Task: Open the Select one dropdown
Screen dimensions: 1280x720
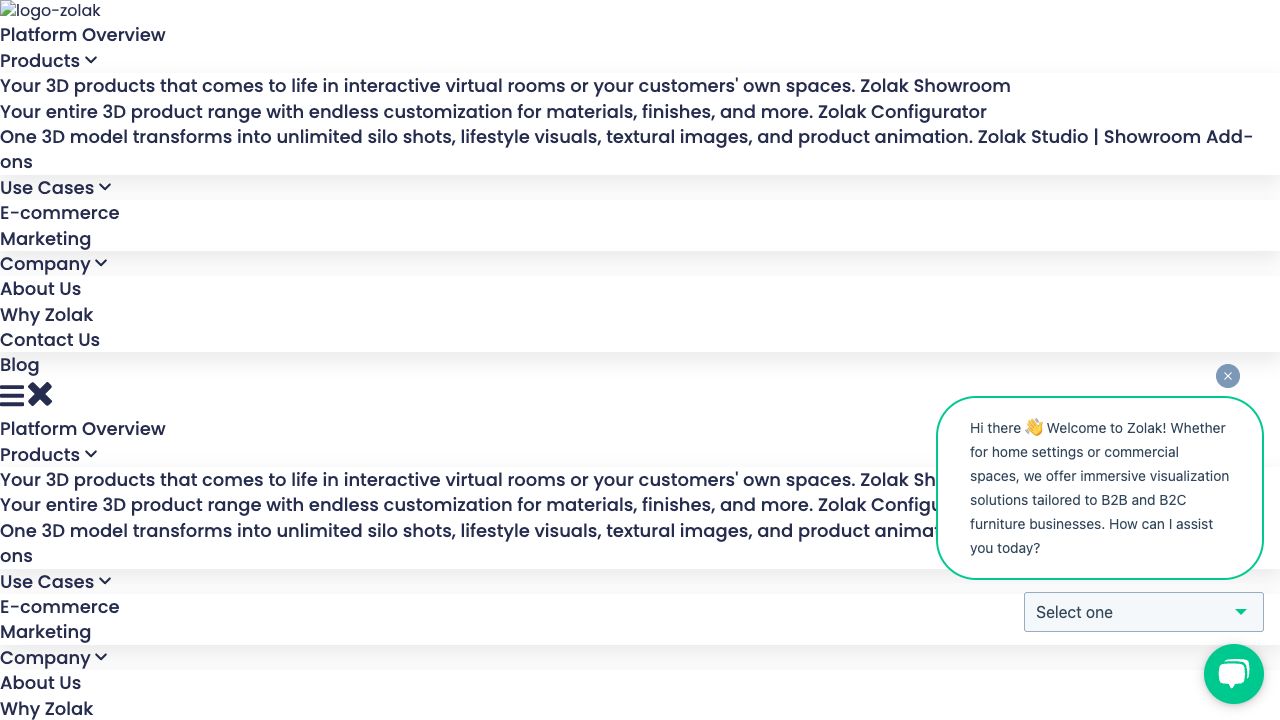Action: pyautogui.click(x=1143, y=612)
